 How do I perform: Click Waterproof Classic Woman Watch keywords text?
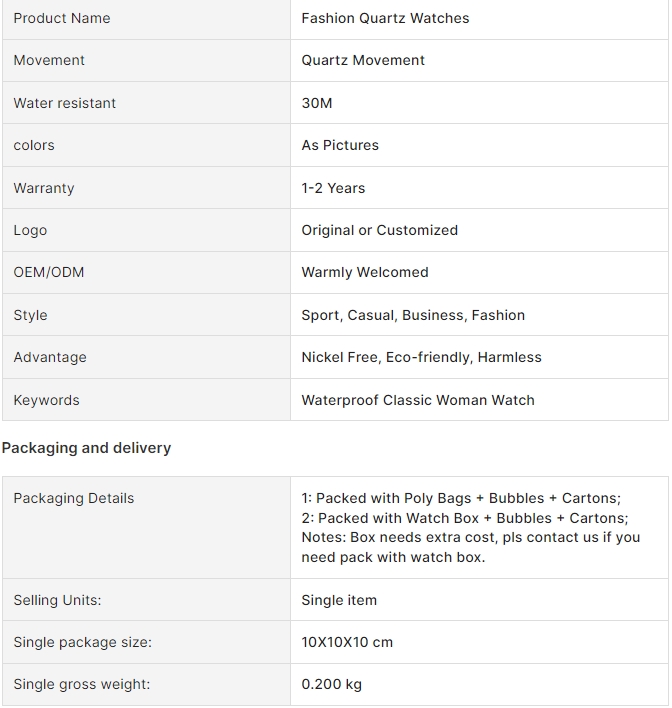point(418,400)
